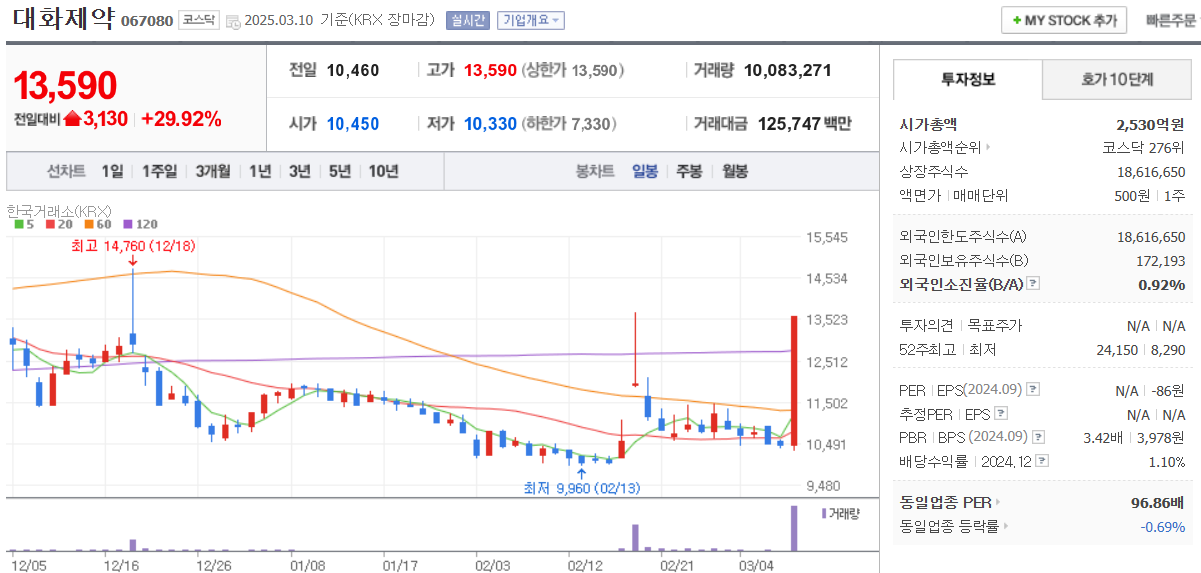Click the 한국거래소(KRX) chart label
Screen dimensions: 1201x573
(x=58, y=211)
